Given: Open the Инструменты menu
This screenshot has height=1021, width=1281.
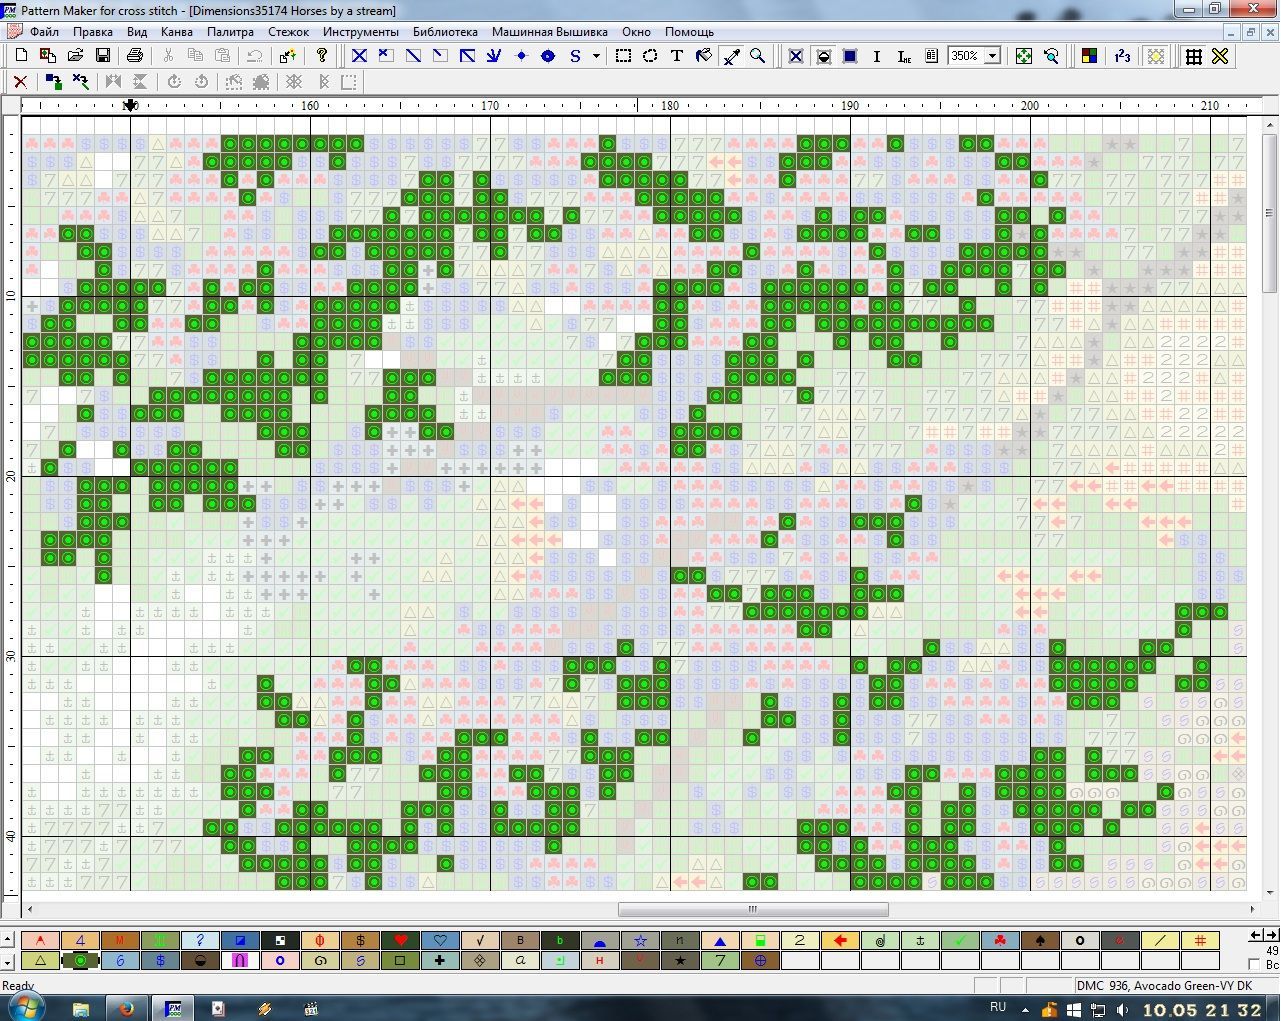Looking at the screenshot, I should (x=360, y=32).
